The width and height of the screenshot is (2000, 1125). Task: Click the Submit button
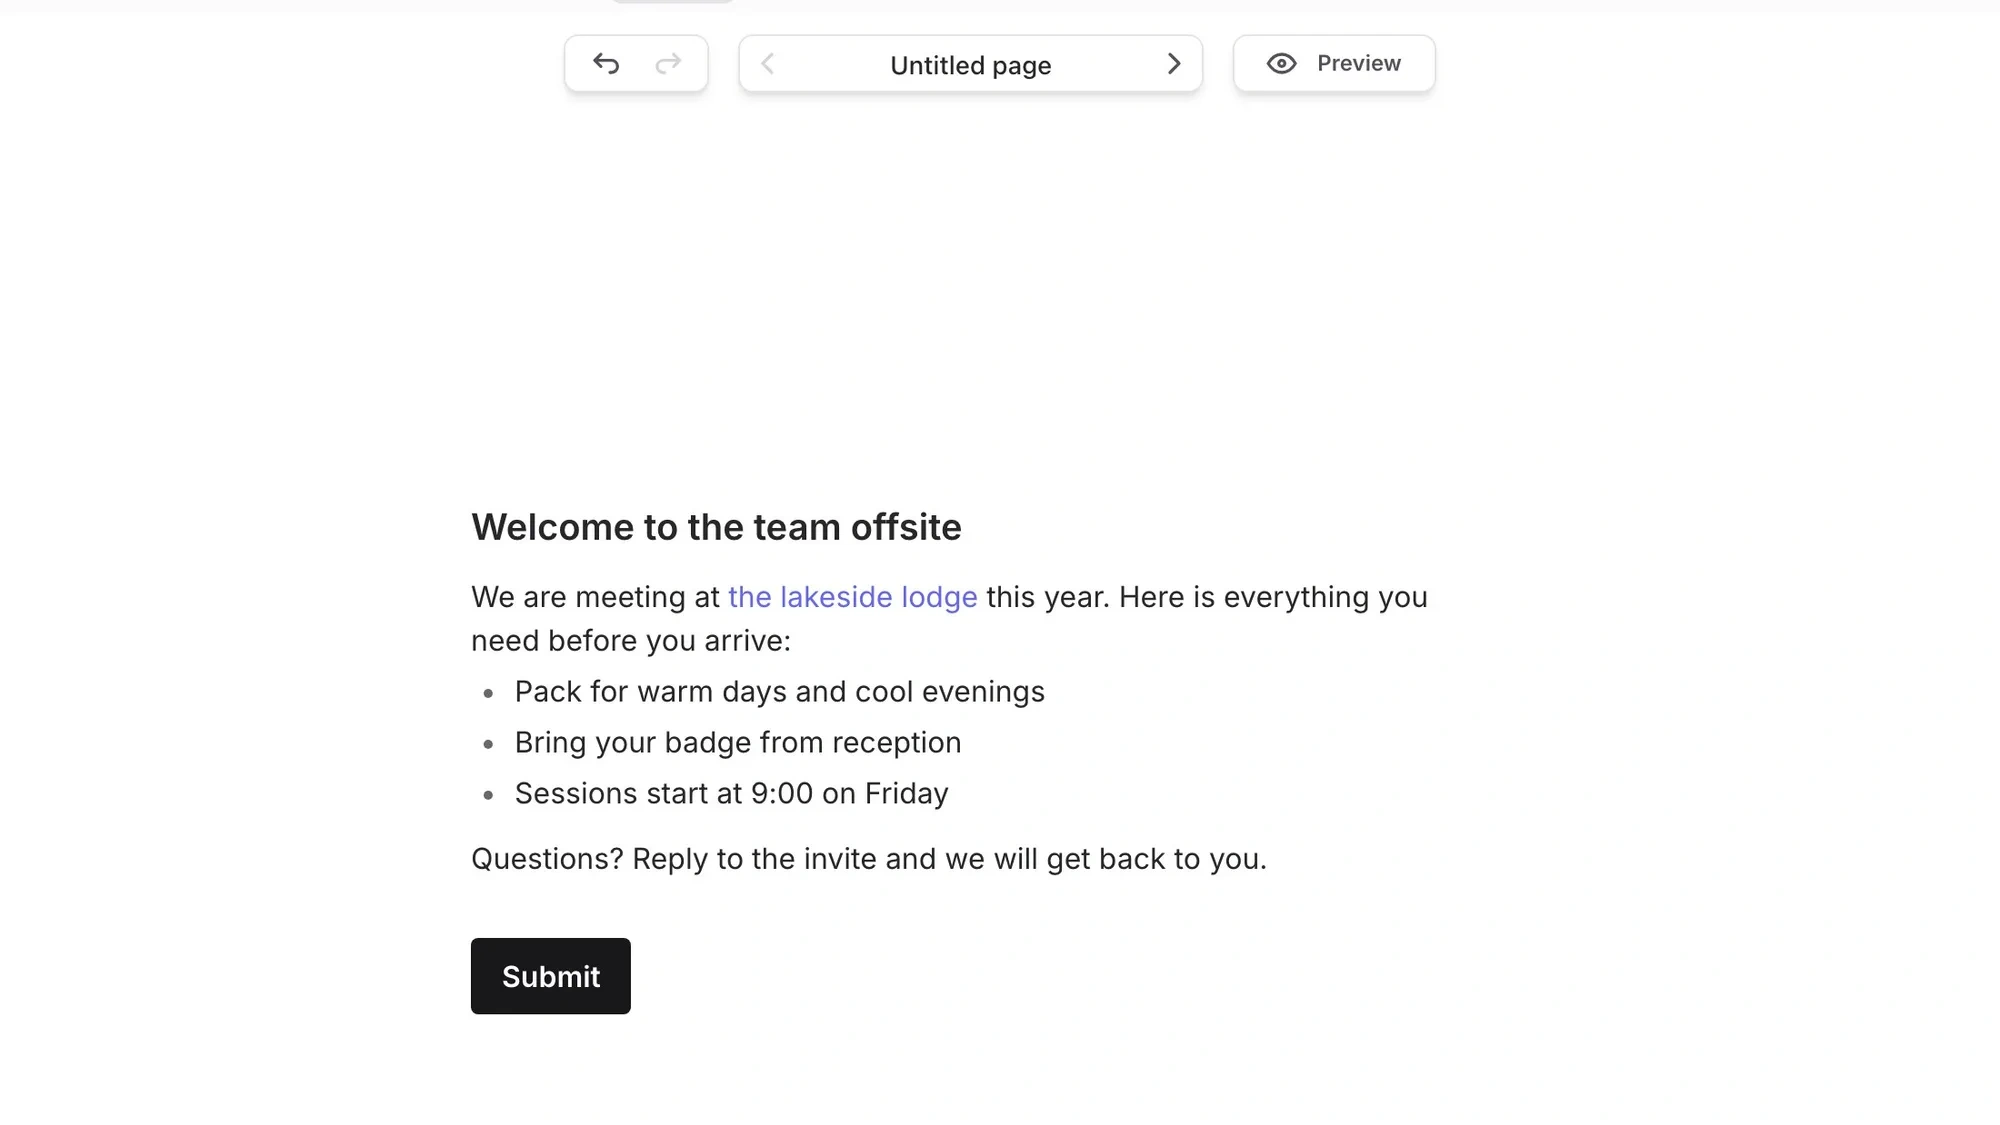point(551,976)
